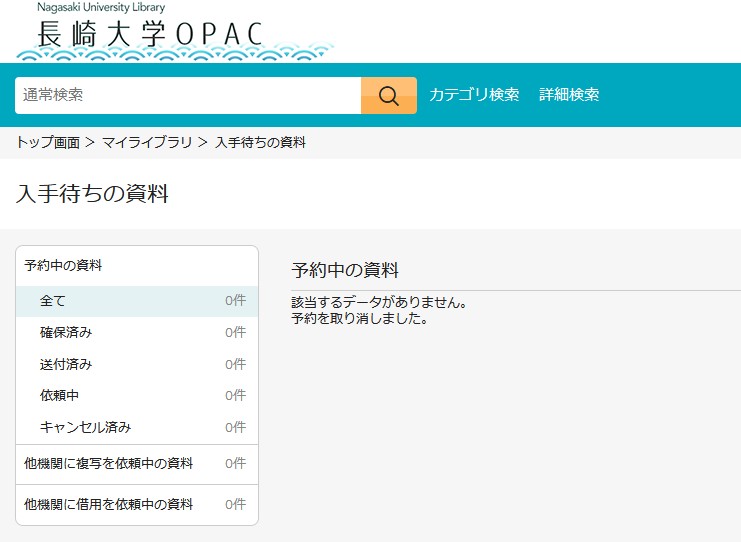Go to トップ画面 via the breadcrumb
This screenshot has height=542, width=741.
48,143
